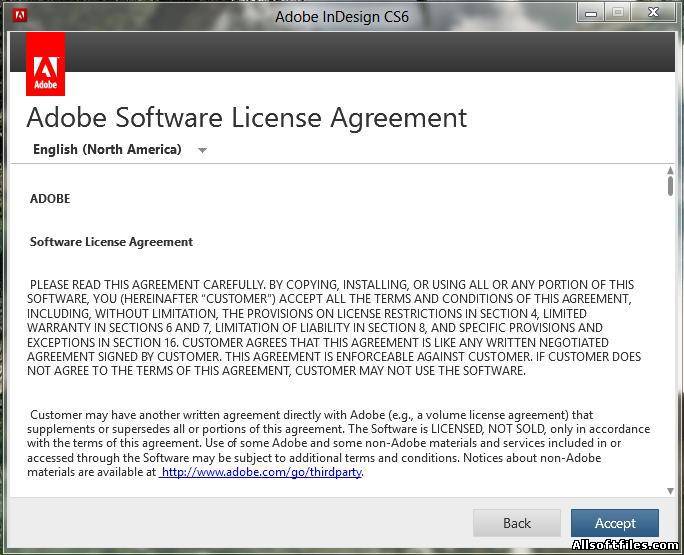684x555 pixels.
Task: Go back with the Back button
Action: pyautogui.click(x=517, y=523)
